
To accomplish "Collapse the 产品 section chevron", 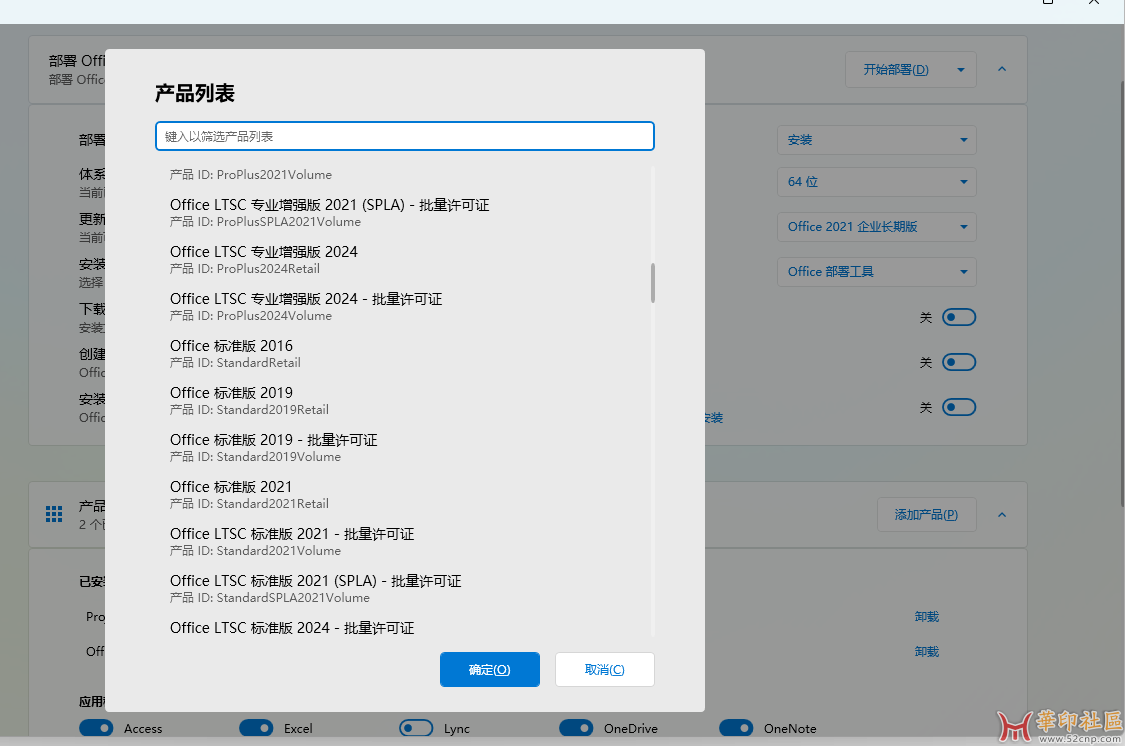I will [x=1002, y=514].
